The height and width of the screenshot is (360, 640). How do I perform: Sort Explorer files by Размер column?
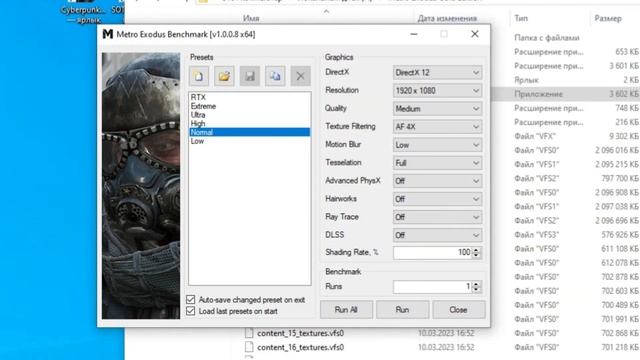click(x=608, y=18)
